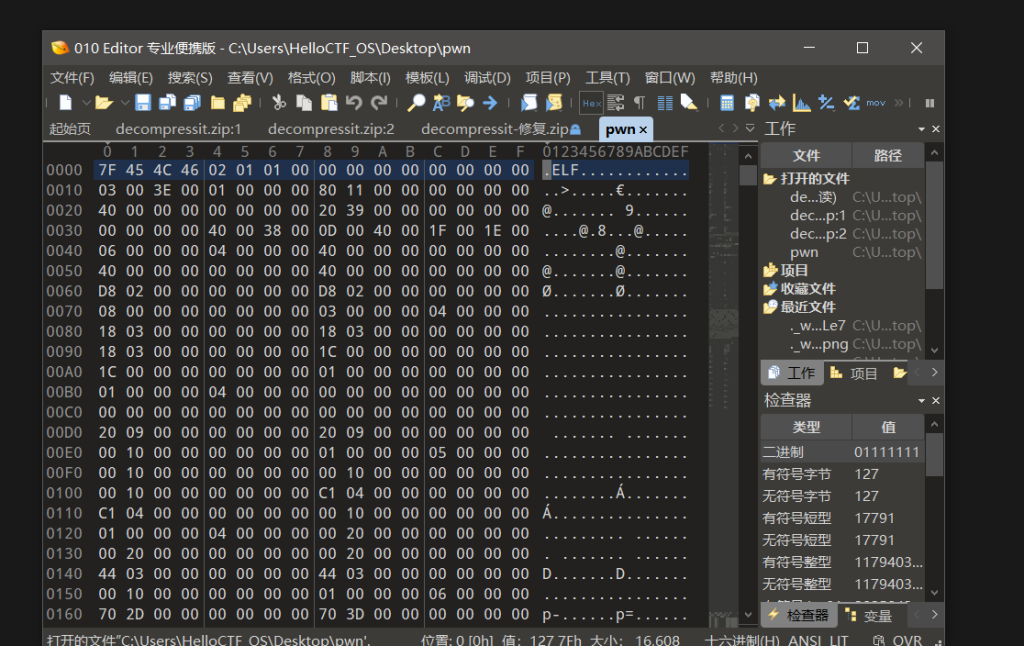Click the Find in Files folder-magnifier icon
Screen dimensions: 1024x646
pos(465,103)
